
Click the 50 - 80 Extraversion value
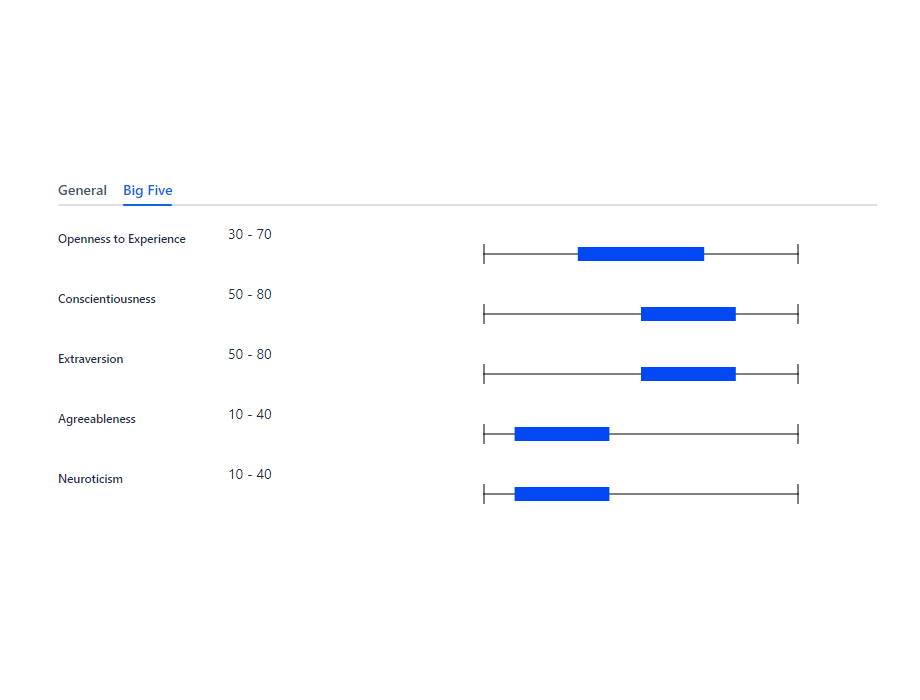(x=250, y=354)
